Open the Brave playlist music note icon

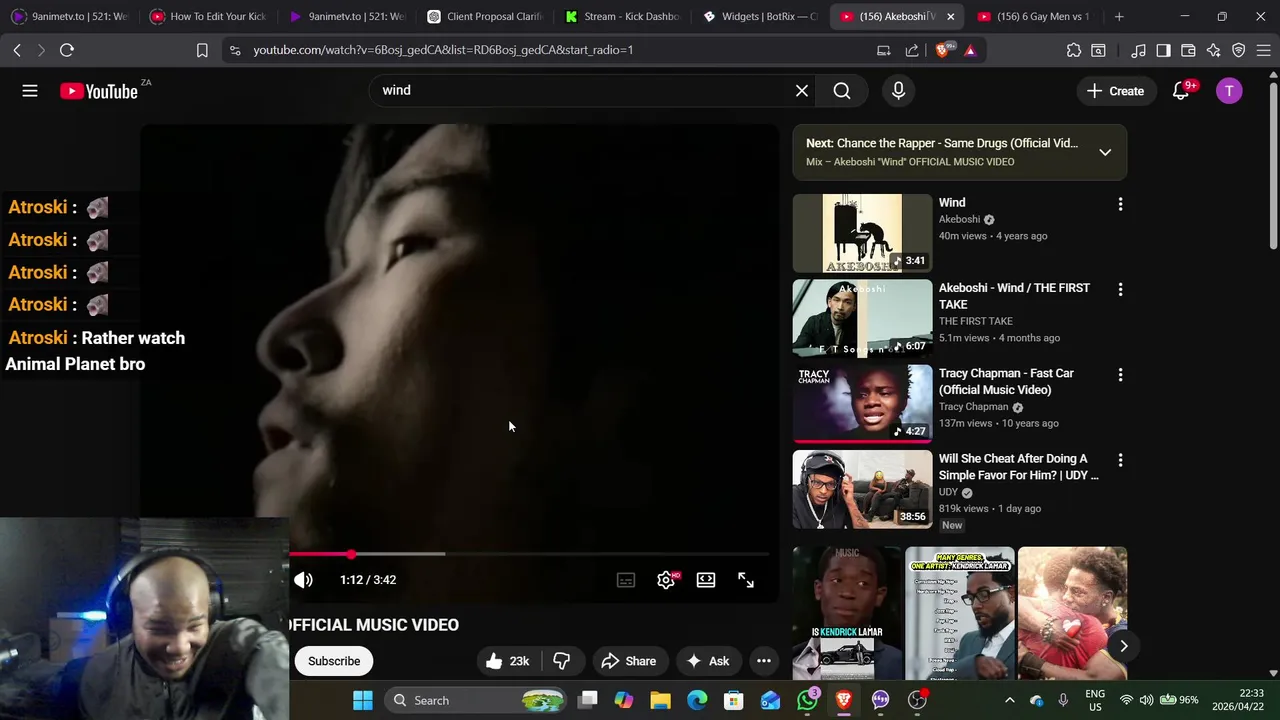point(1138,50)
